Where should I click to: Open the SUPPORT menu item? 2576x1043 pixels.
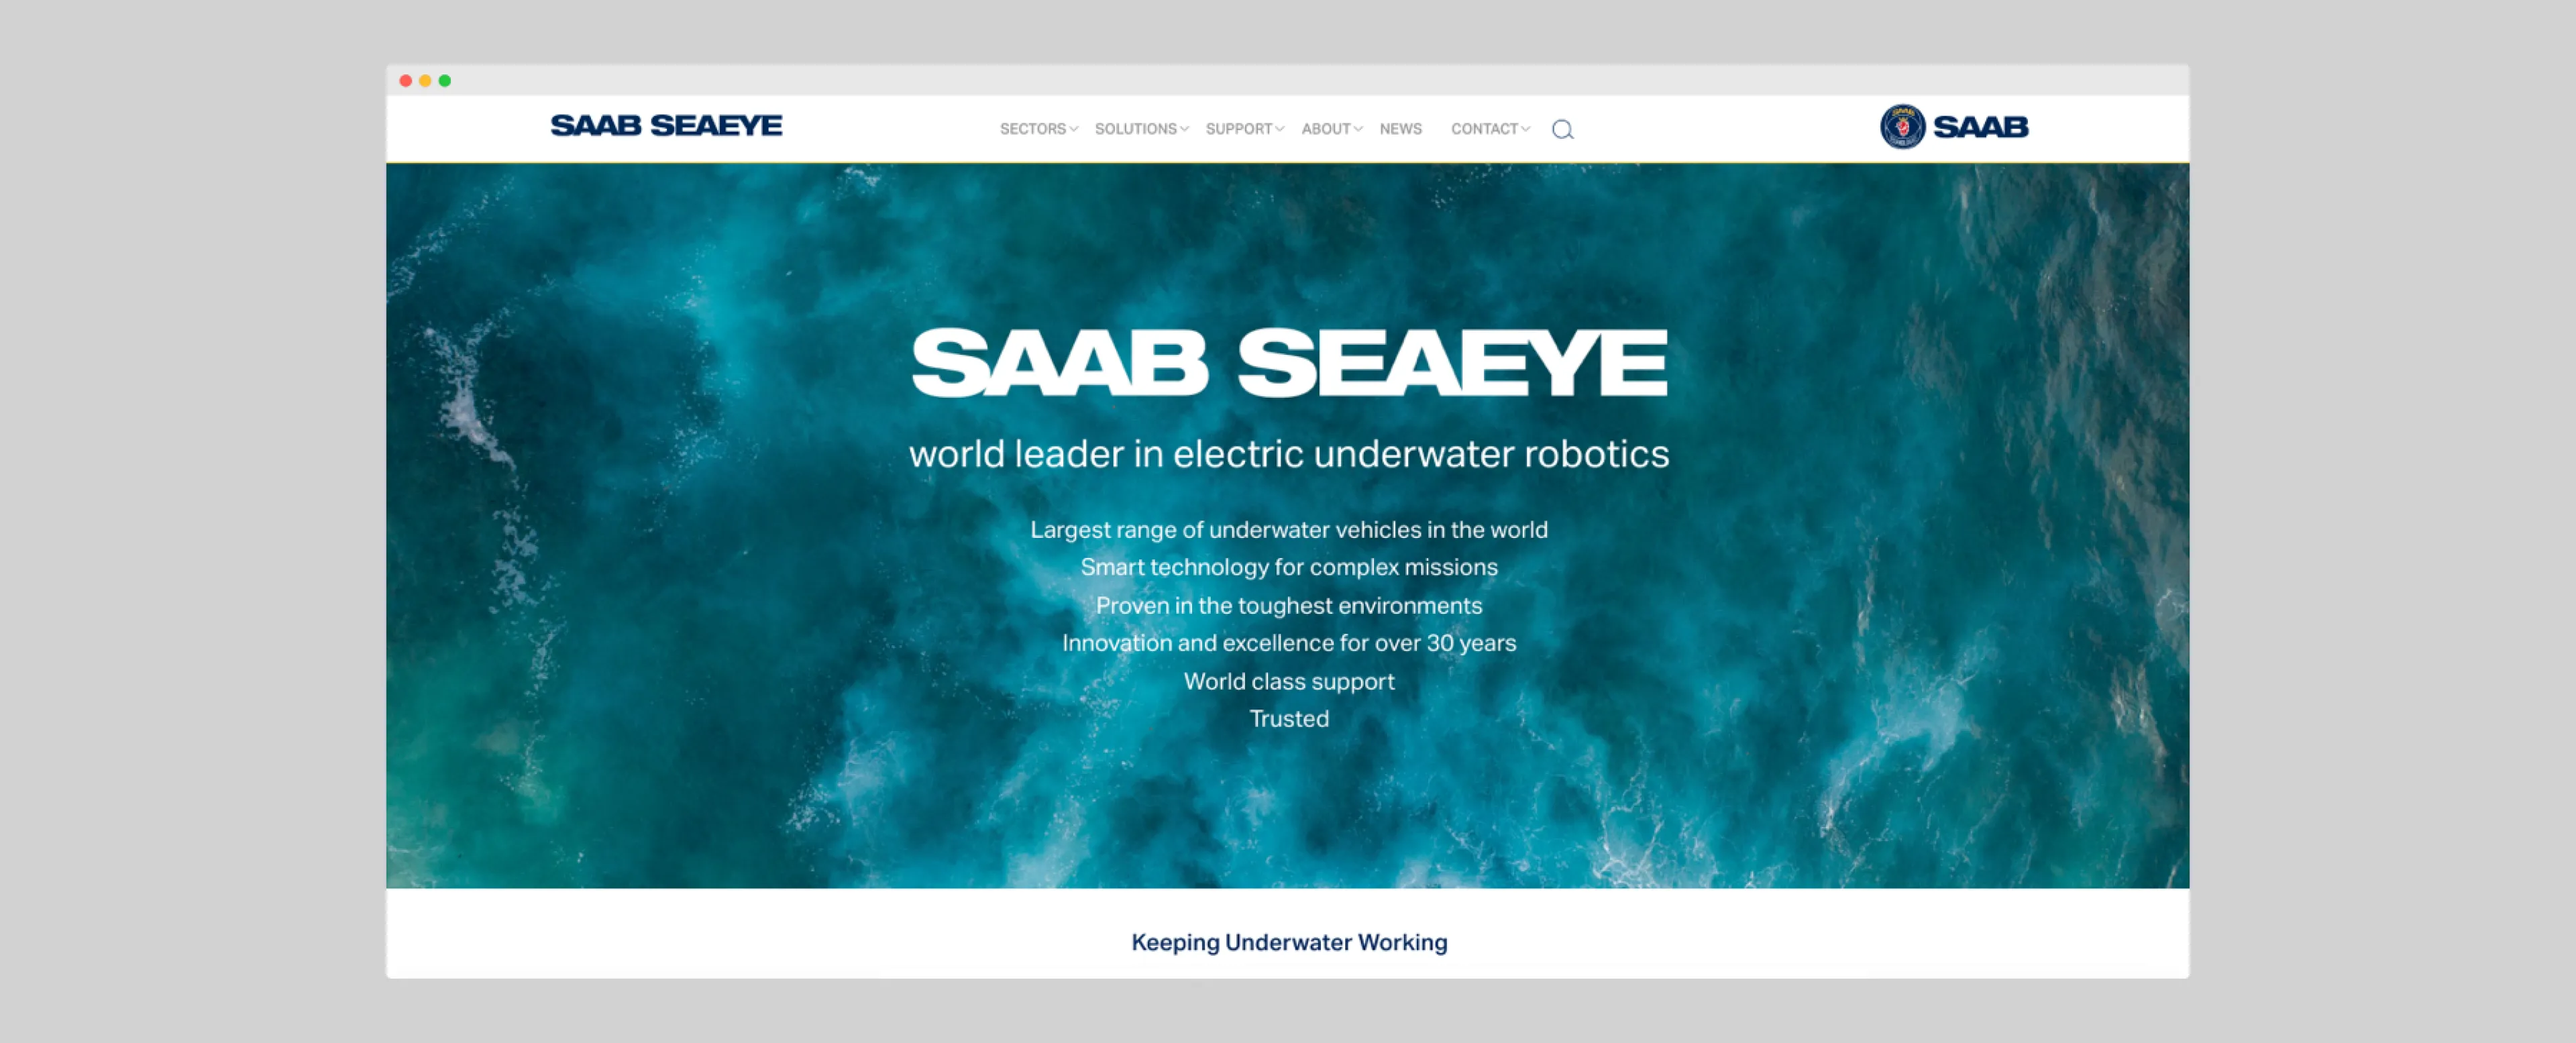(x=1239, y=129)
